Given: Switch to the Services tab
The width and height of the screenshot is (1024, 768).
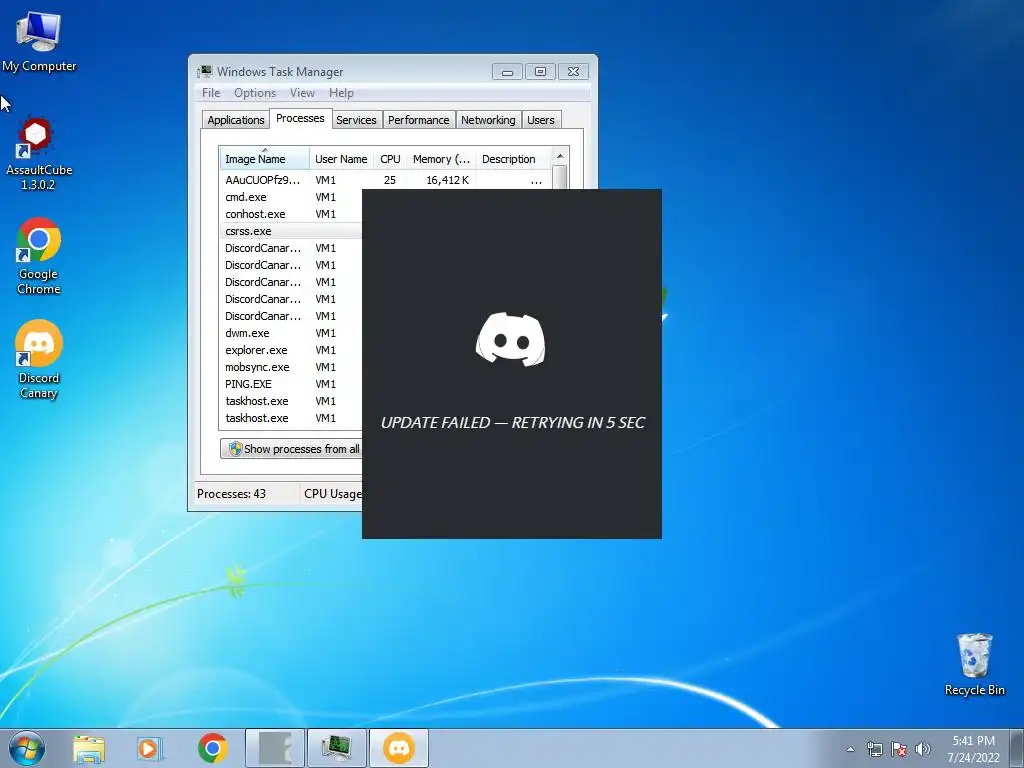Looking at the screenshot, I should coord(356,120).
